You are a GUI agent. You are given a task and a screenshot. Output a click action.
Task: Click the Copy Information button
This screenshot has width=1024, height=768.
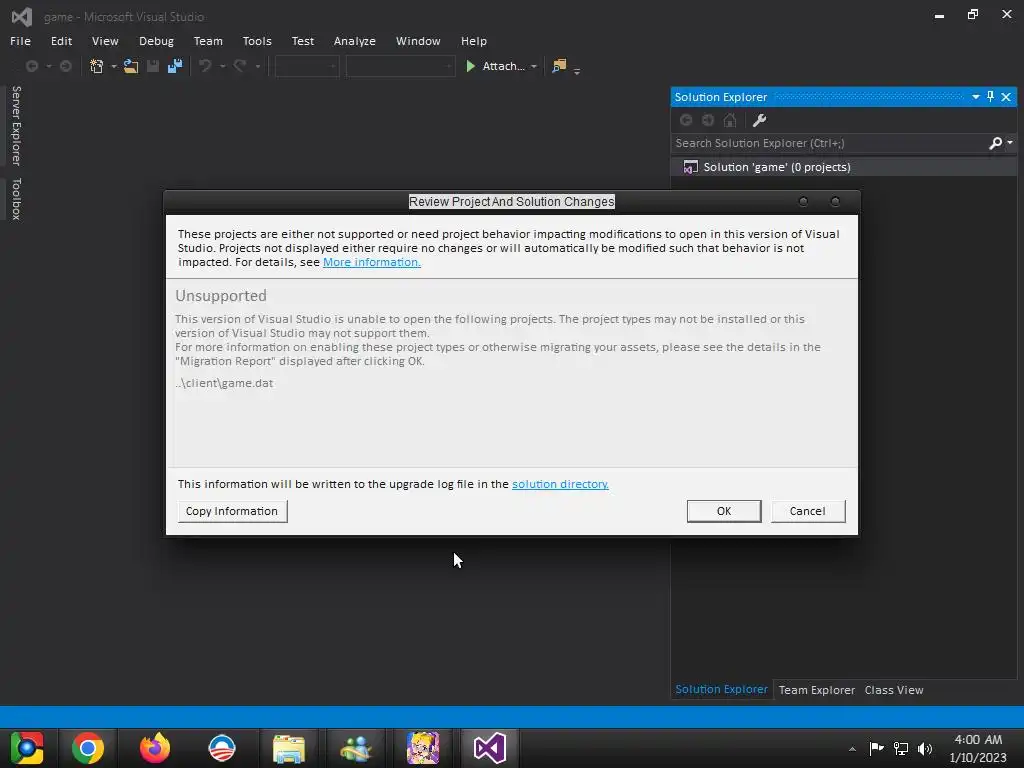pos(232,511)
